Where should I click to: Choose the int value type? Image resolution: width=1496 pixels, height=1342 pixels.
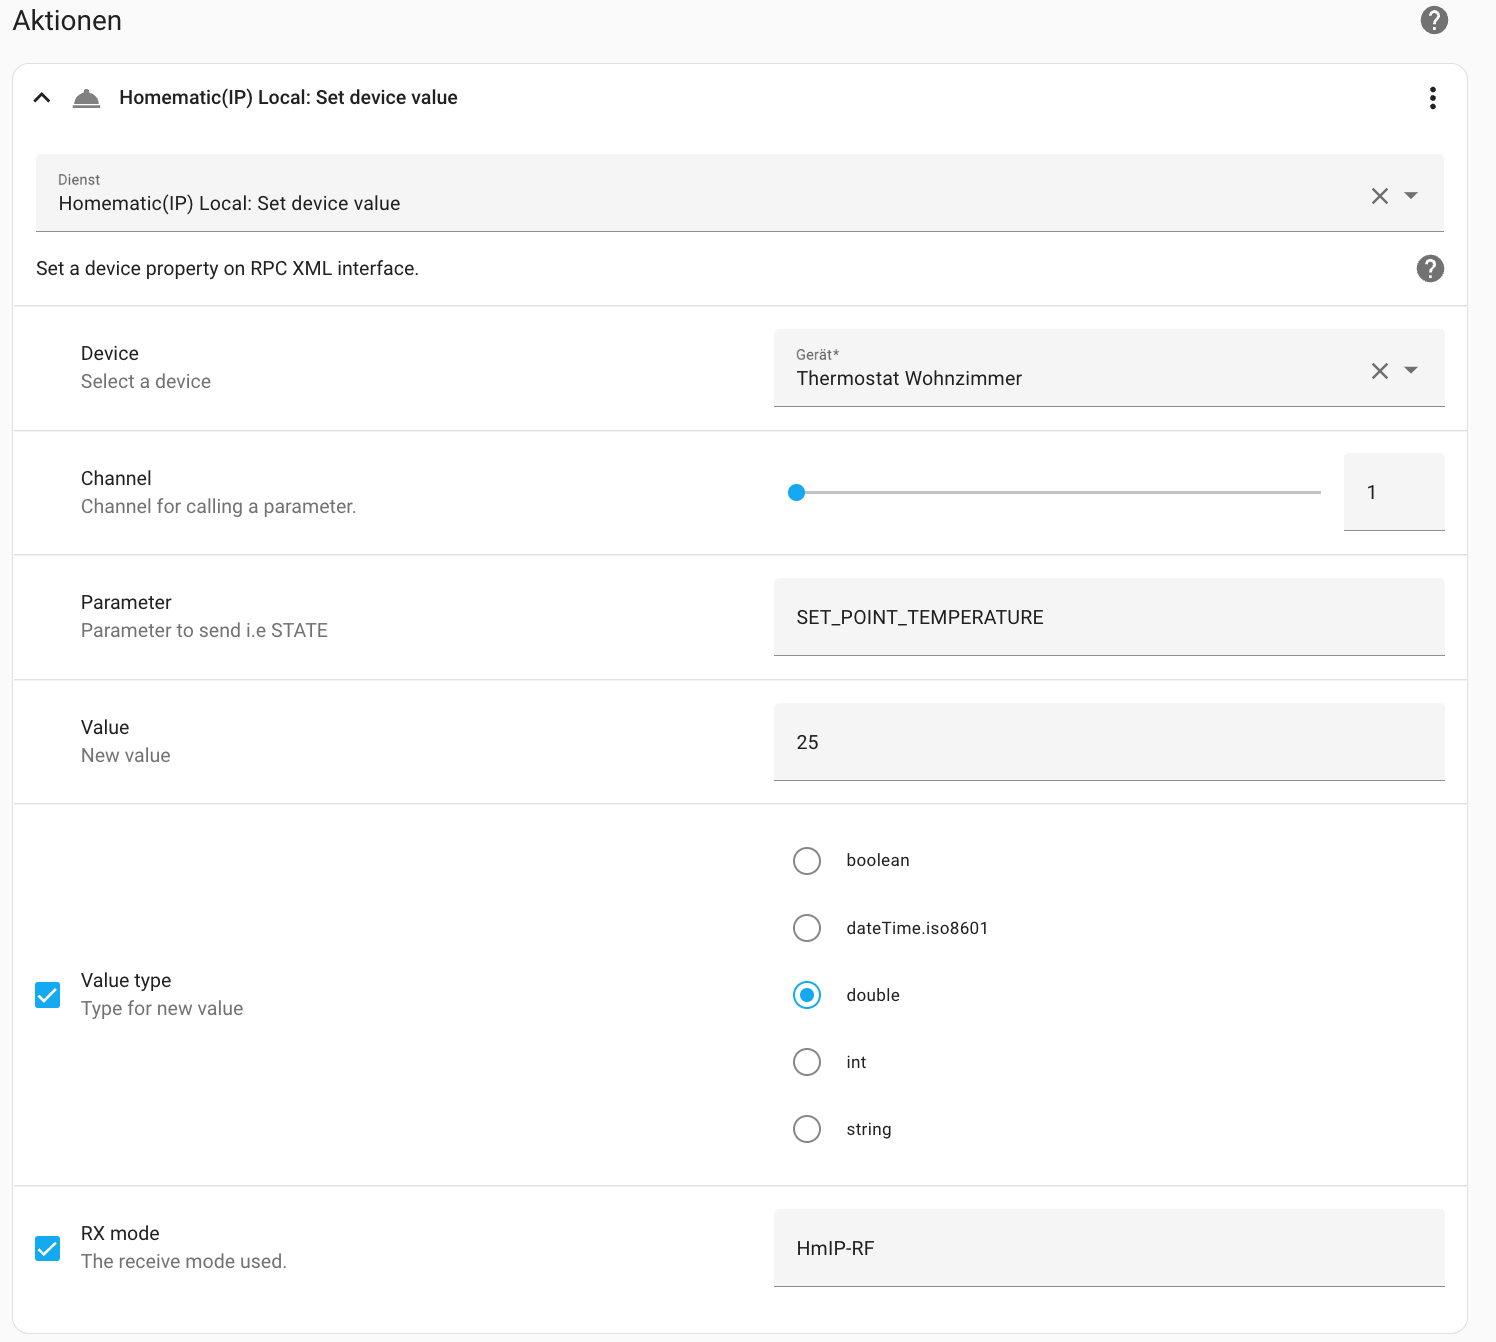coord(807,1062)
